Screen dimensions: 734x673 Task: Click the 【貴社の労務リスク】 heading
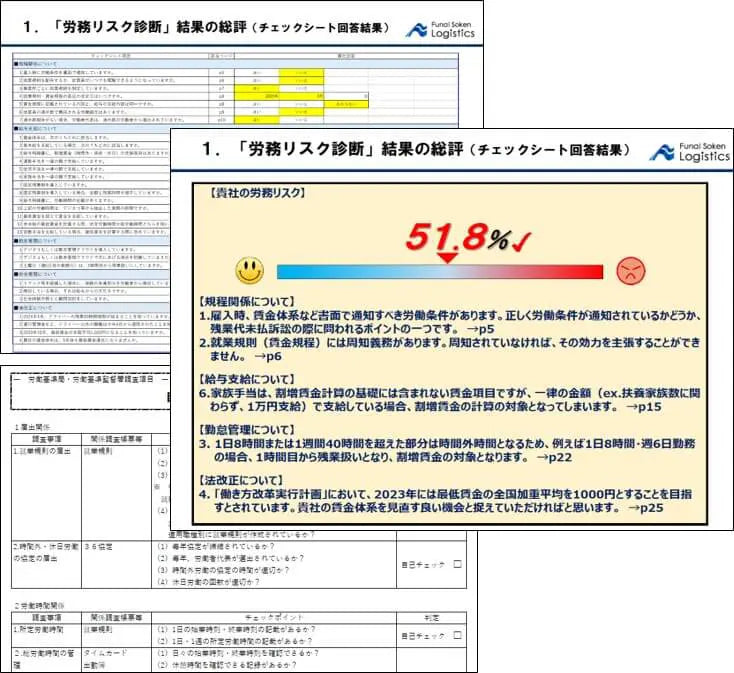click(257, 193)
